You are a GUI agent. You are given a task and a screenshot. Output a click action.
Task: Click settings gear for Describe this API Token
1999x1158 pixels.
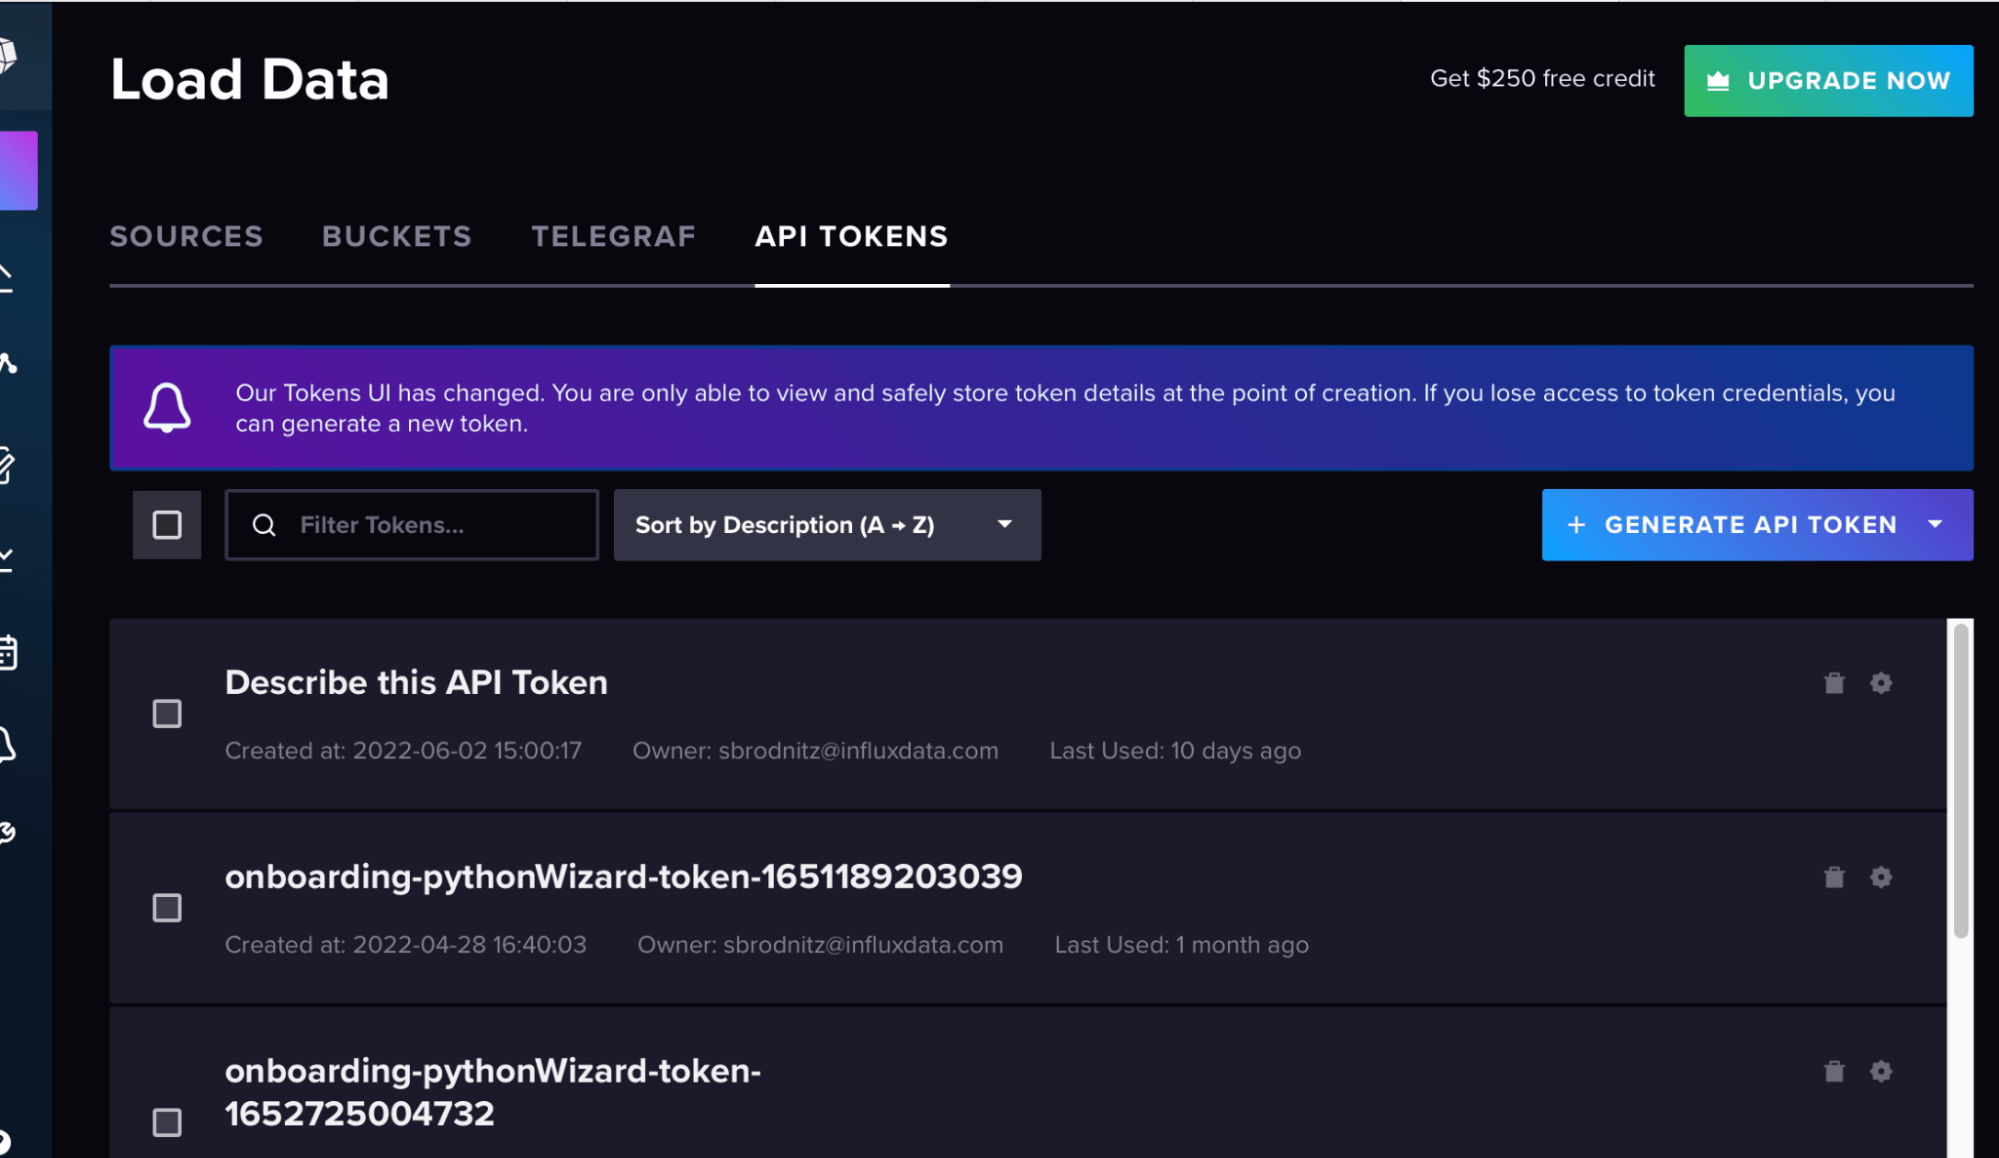1880,682
